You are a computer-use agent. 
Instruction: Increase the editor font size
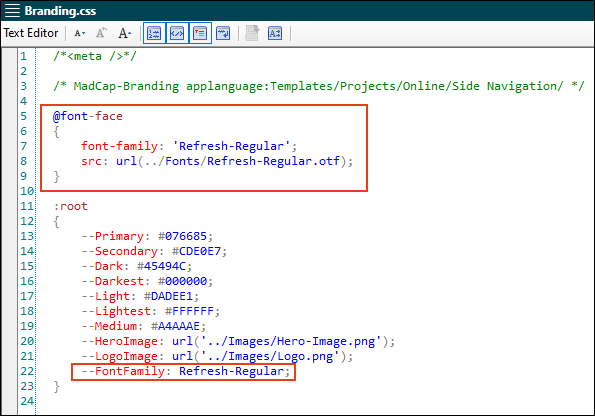tap(124, 33)
